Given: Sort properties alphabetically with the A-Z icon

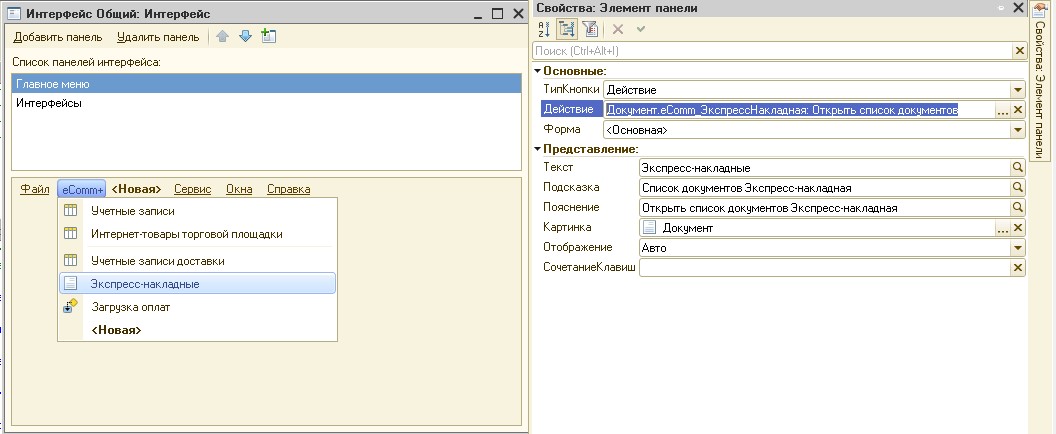Looking at the screenshot, I should (545, 30).
